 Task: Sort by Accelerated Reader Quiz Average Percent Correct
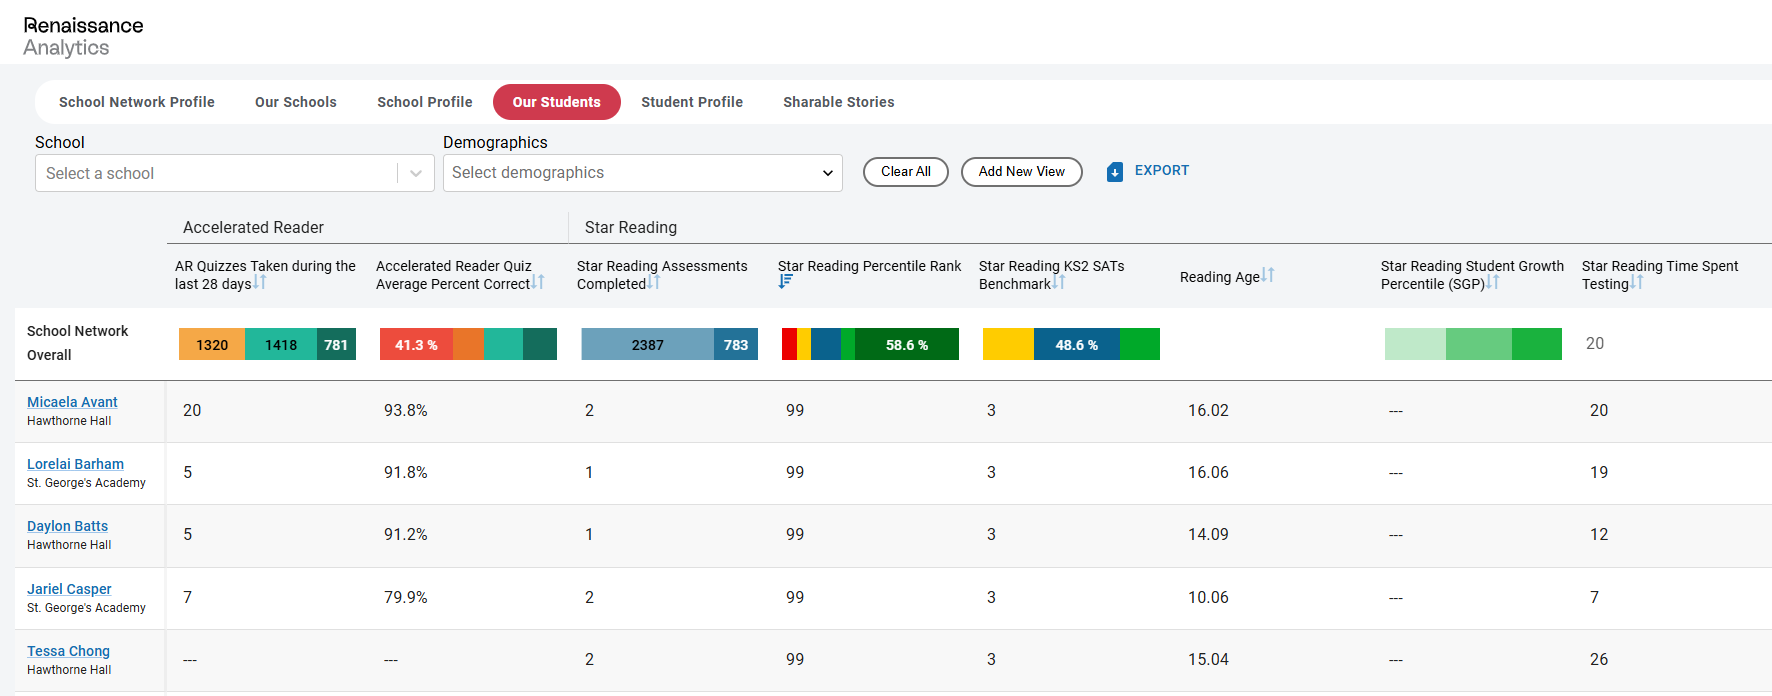click(538, 283)
